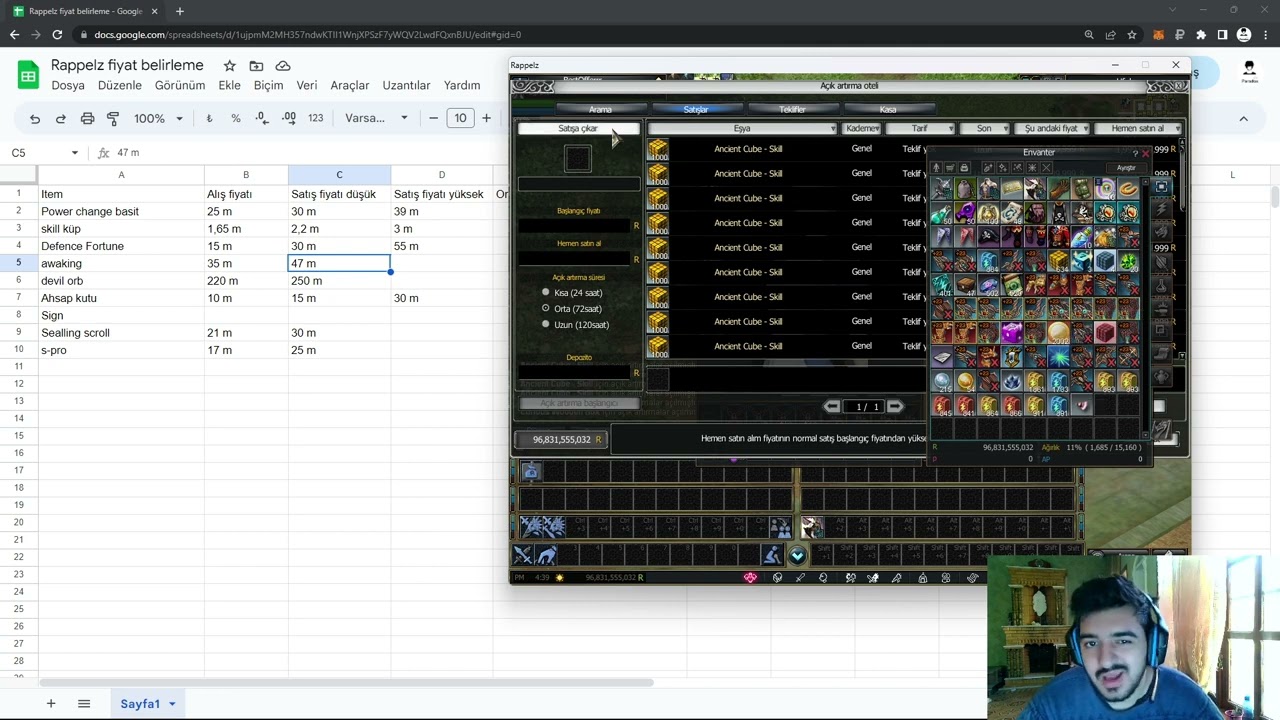
Task: Increase decimal places in the Sheets toolbar
Action: pyautogui.click(x=288, y=118)
